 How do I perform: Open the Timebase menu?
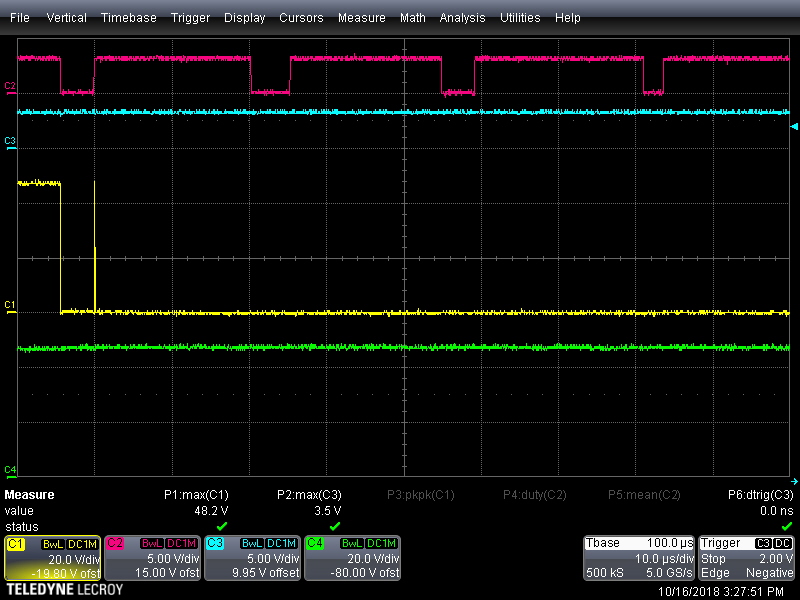coord(129,17)
